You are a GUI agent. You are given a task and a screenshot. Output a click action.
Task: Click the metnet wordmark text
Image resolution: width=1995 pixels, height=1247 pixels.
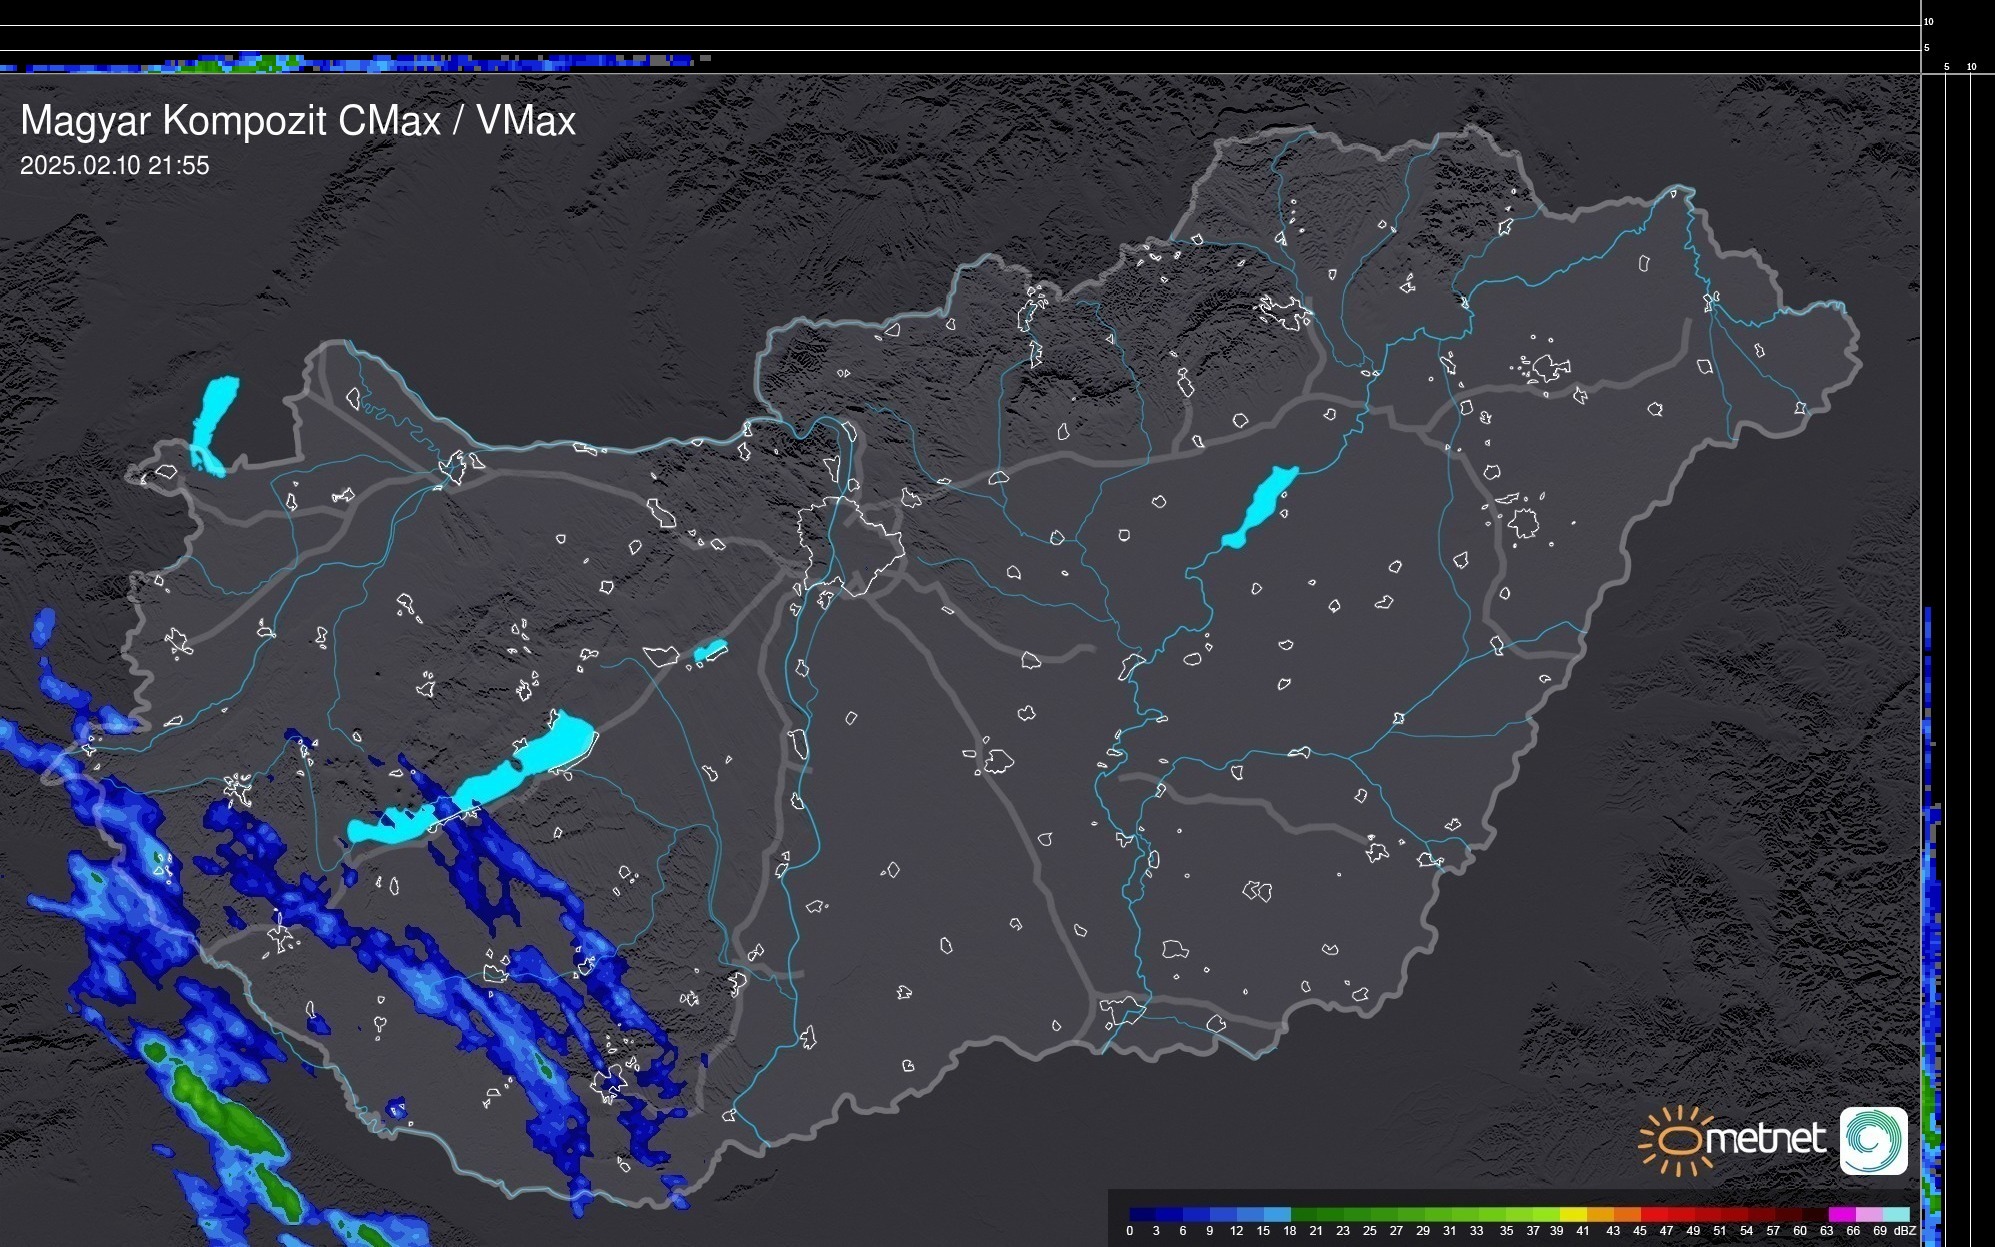pos(1765,1139)
